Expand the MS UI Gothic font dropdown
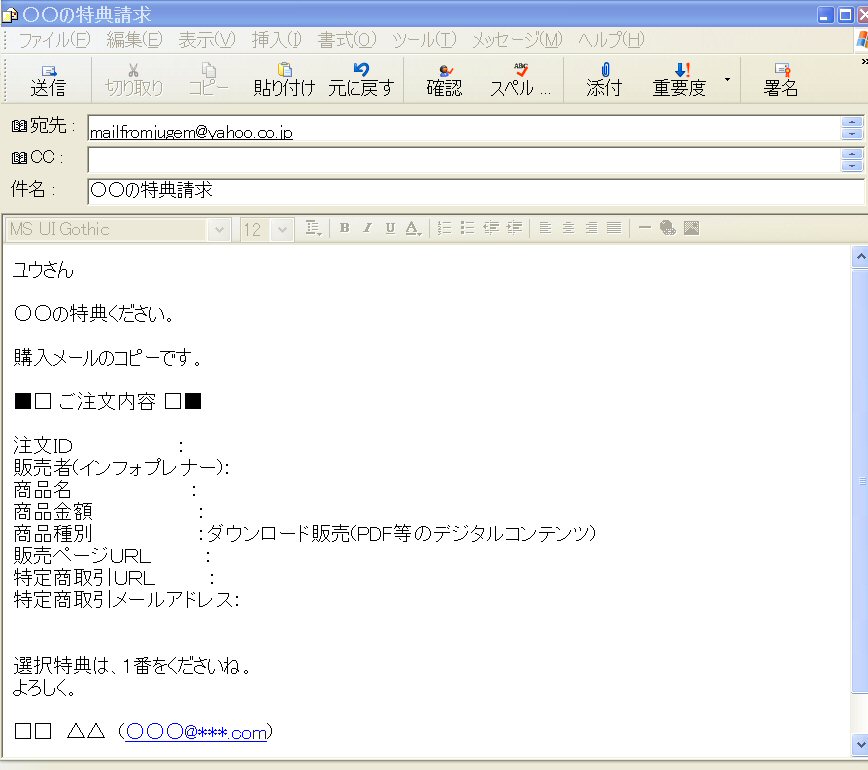Image resolution: width=868 pixels, height=770 pixels. pos(219,230)
